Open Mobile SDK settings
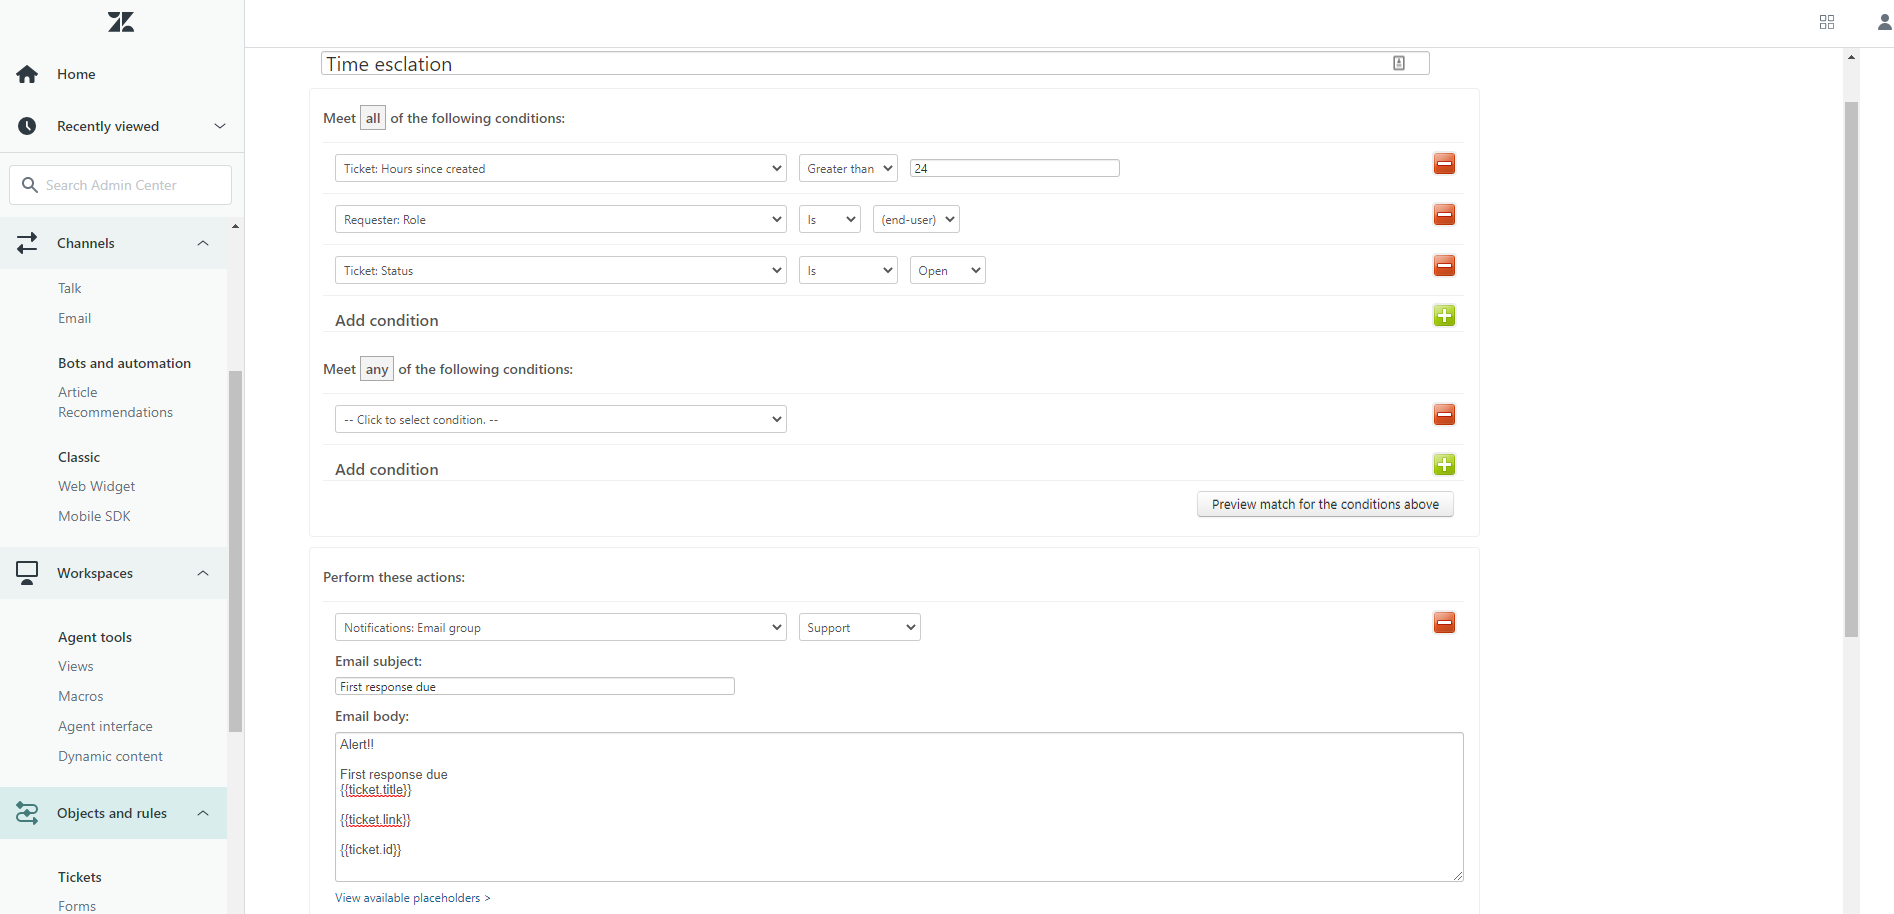Screen dimensions: 1894x914 click(94, 516)
